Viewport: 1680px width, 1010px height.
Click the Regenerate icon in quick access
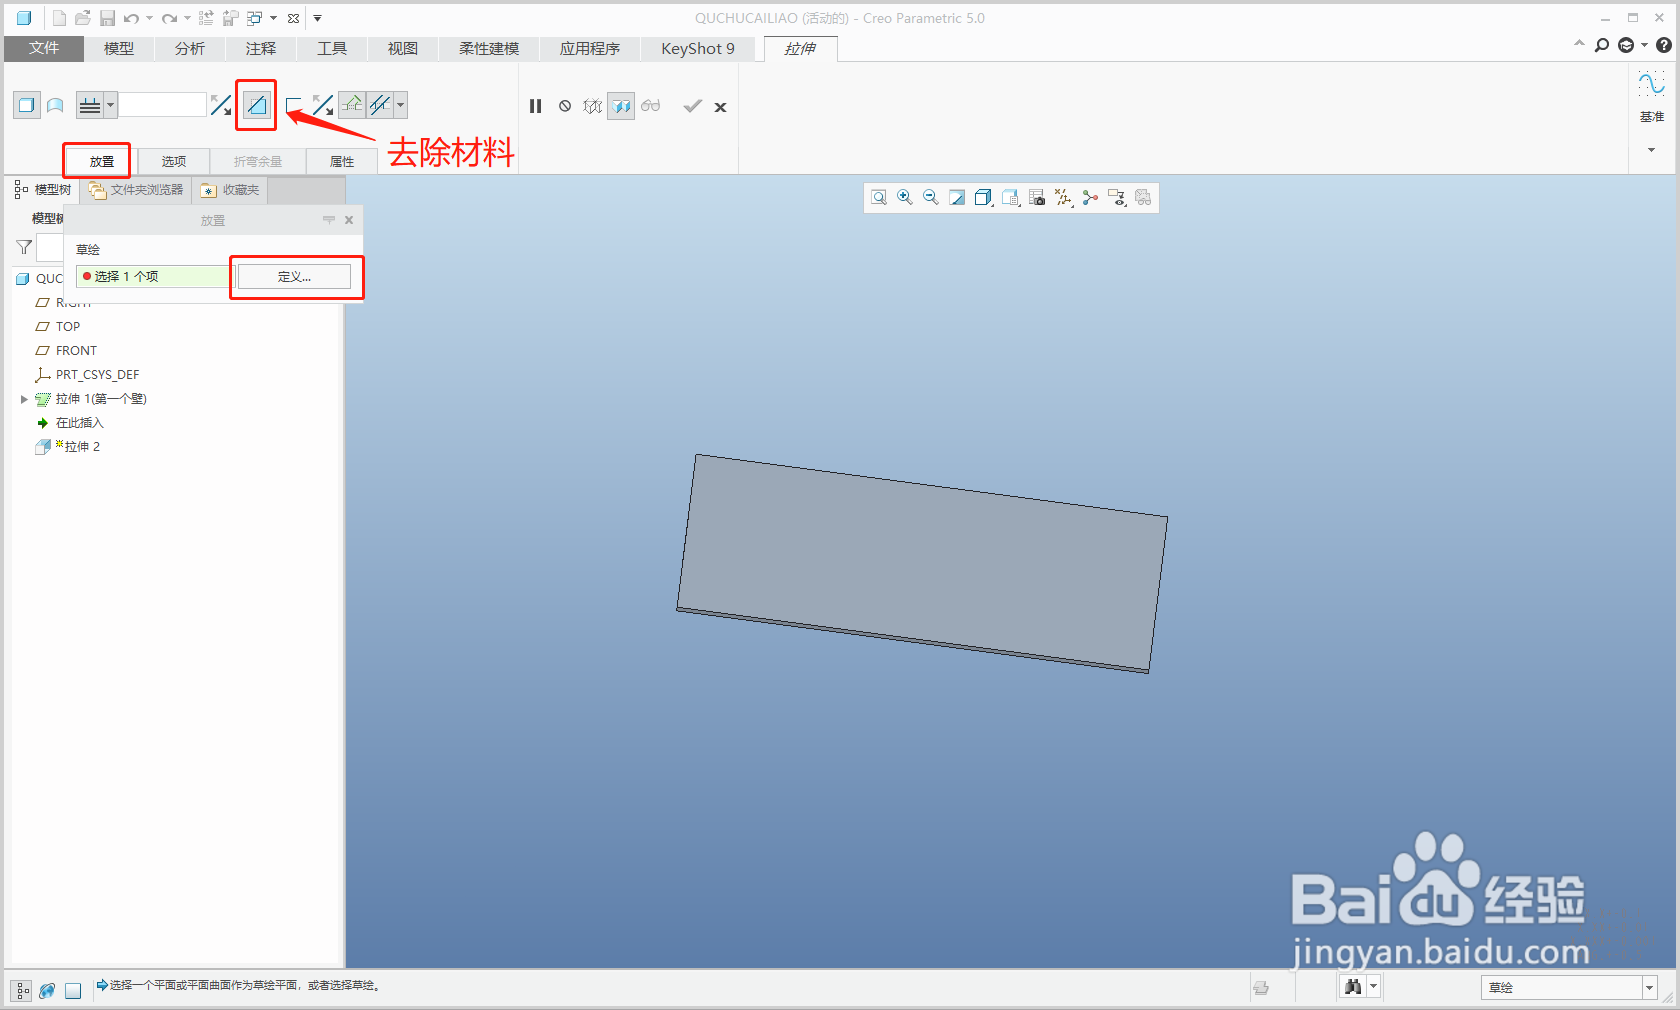pyautogui.click(x=206, y=18)
